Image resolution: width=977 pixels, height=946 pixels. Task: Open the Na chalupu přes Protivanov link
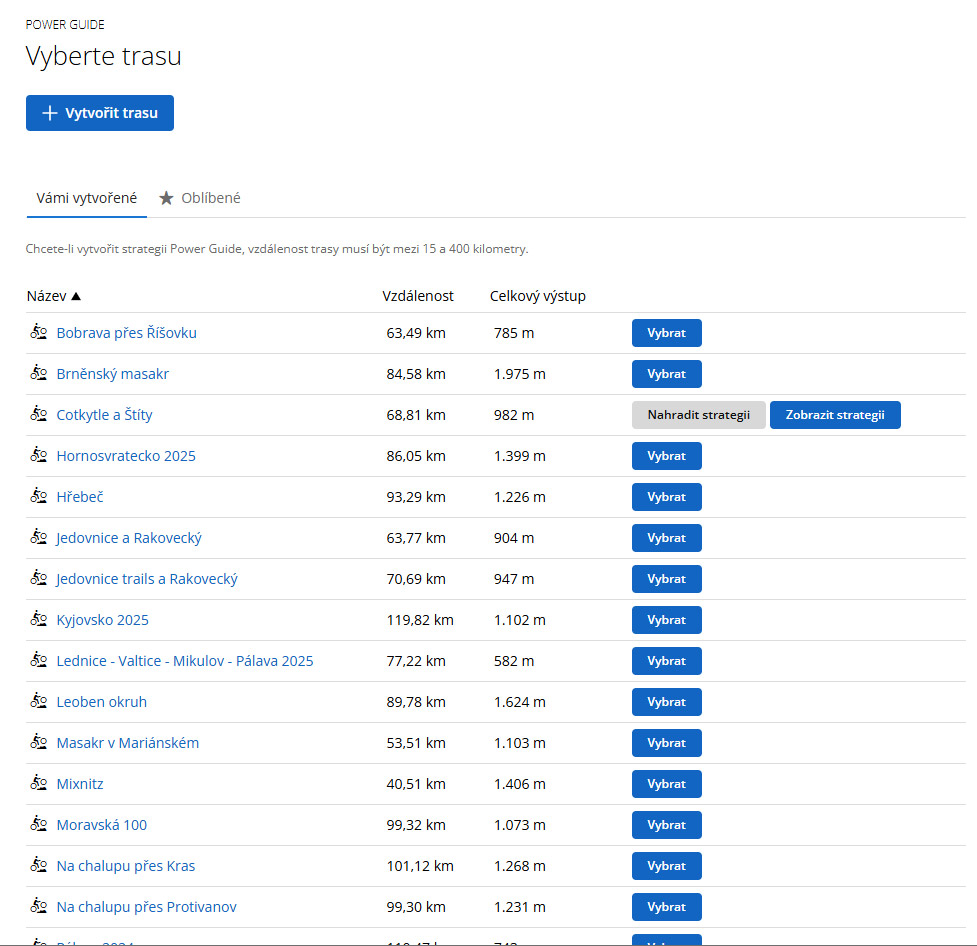pyautogui.click(x=146, y=907)
